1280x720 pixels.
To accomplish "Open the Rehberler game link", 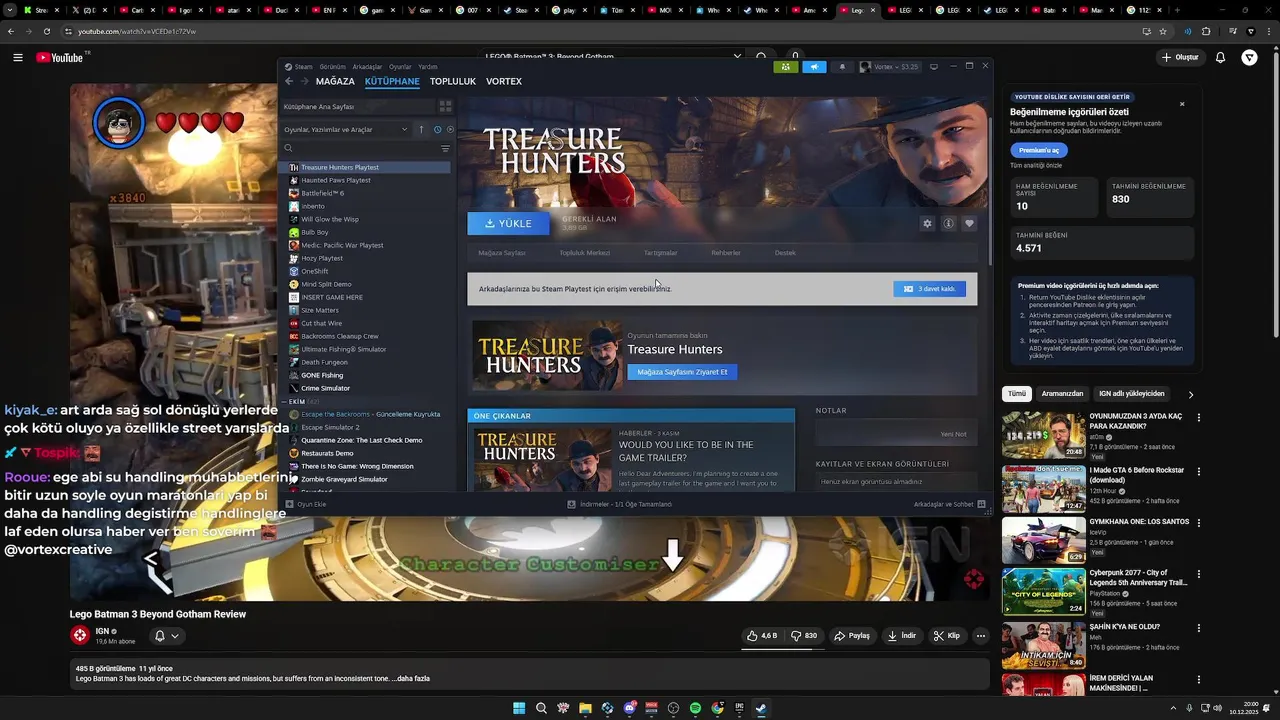I will tap(726, 253).
